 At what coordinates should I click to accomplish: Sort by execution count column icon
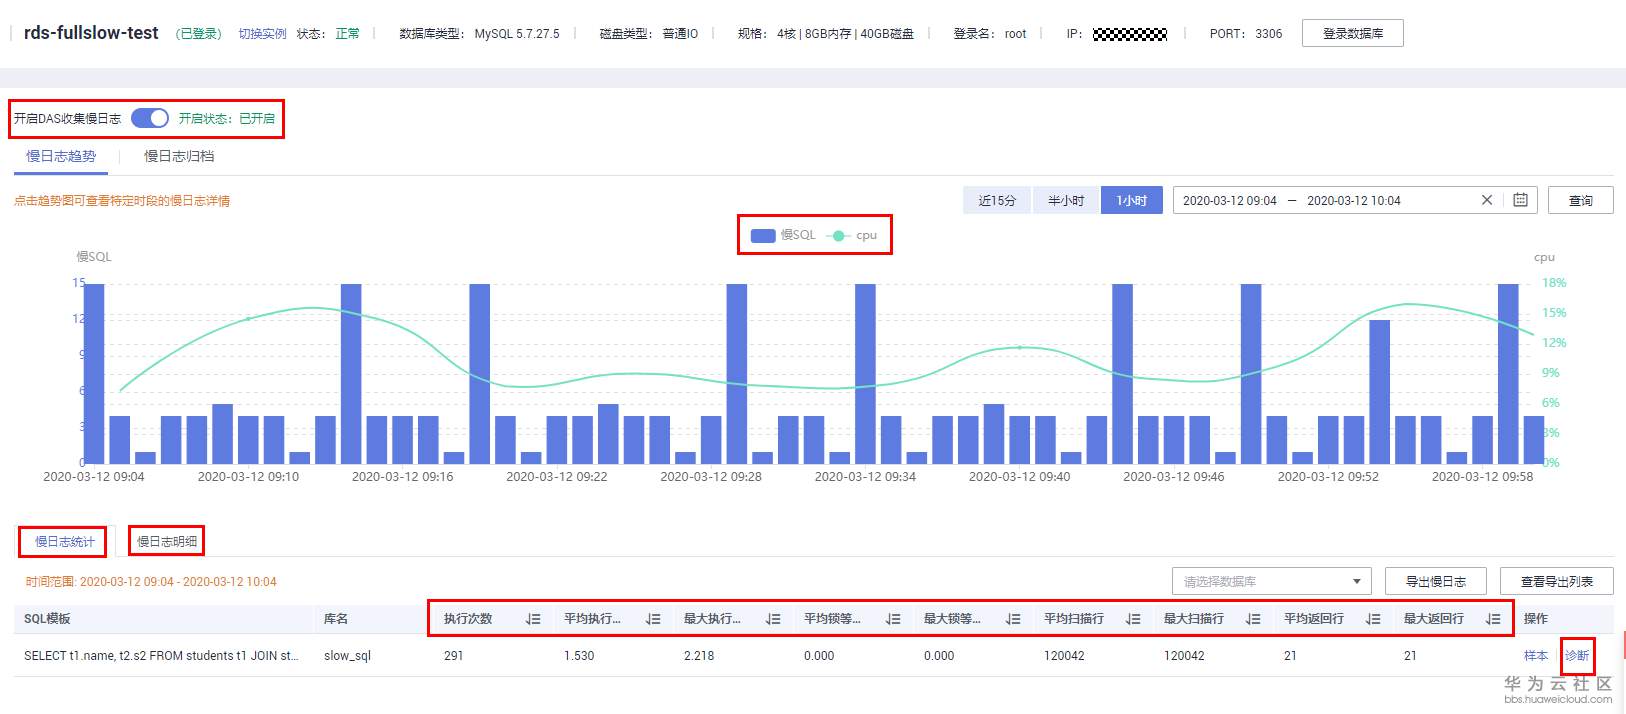pyautogui.click(x=533, y=619)
